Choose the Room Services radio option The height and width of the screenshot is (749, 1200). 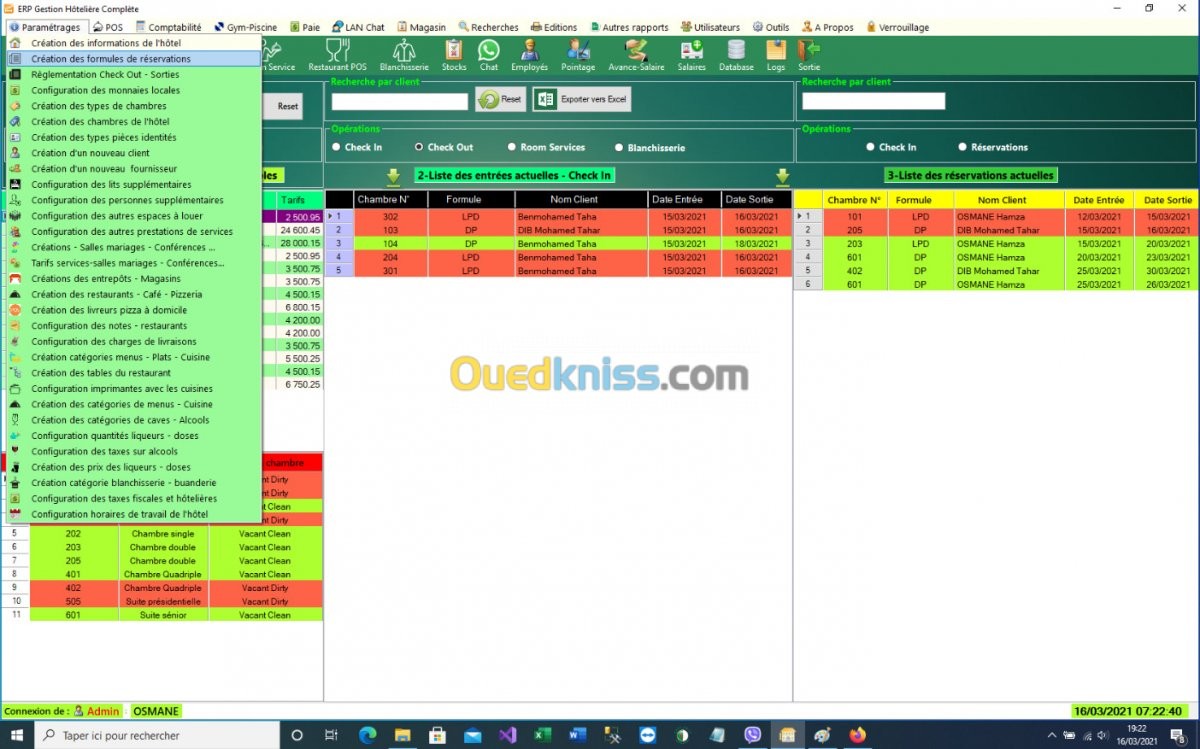point(546,147)
